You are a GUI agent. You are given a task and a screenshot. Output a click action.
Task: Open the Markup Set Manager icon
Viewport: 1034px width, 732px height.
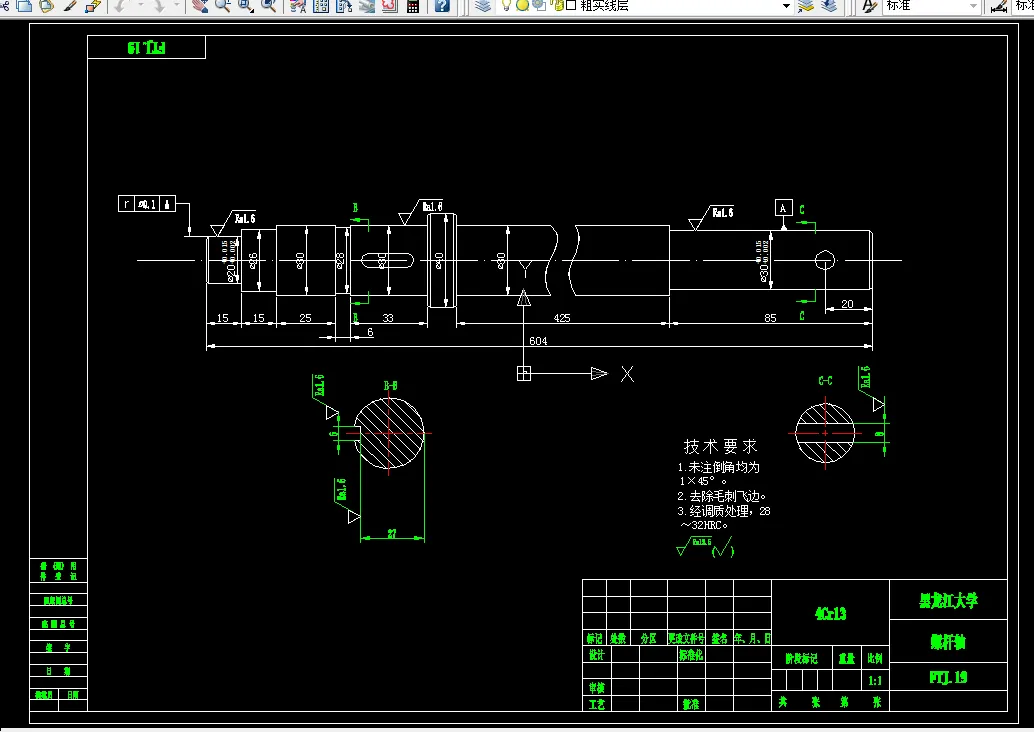(x=390, y=6)
